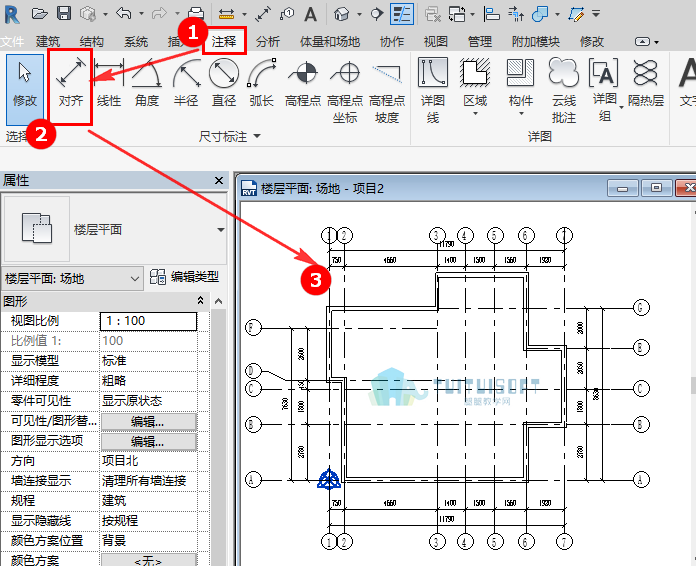Collapse the 图形 properties group
The image size is (696, 566).
(x=200, y=301)
